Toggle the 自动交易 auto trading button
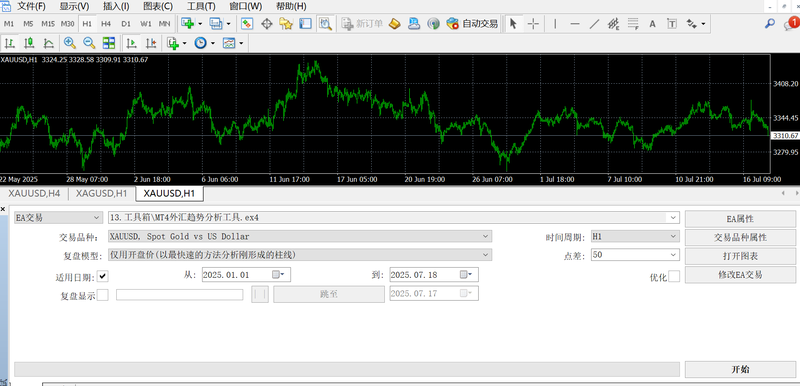 point(472,24)
